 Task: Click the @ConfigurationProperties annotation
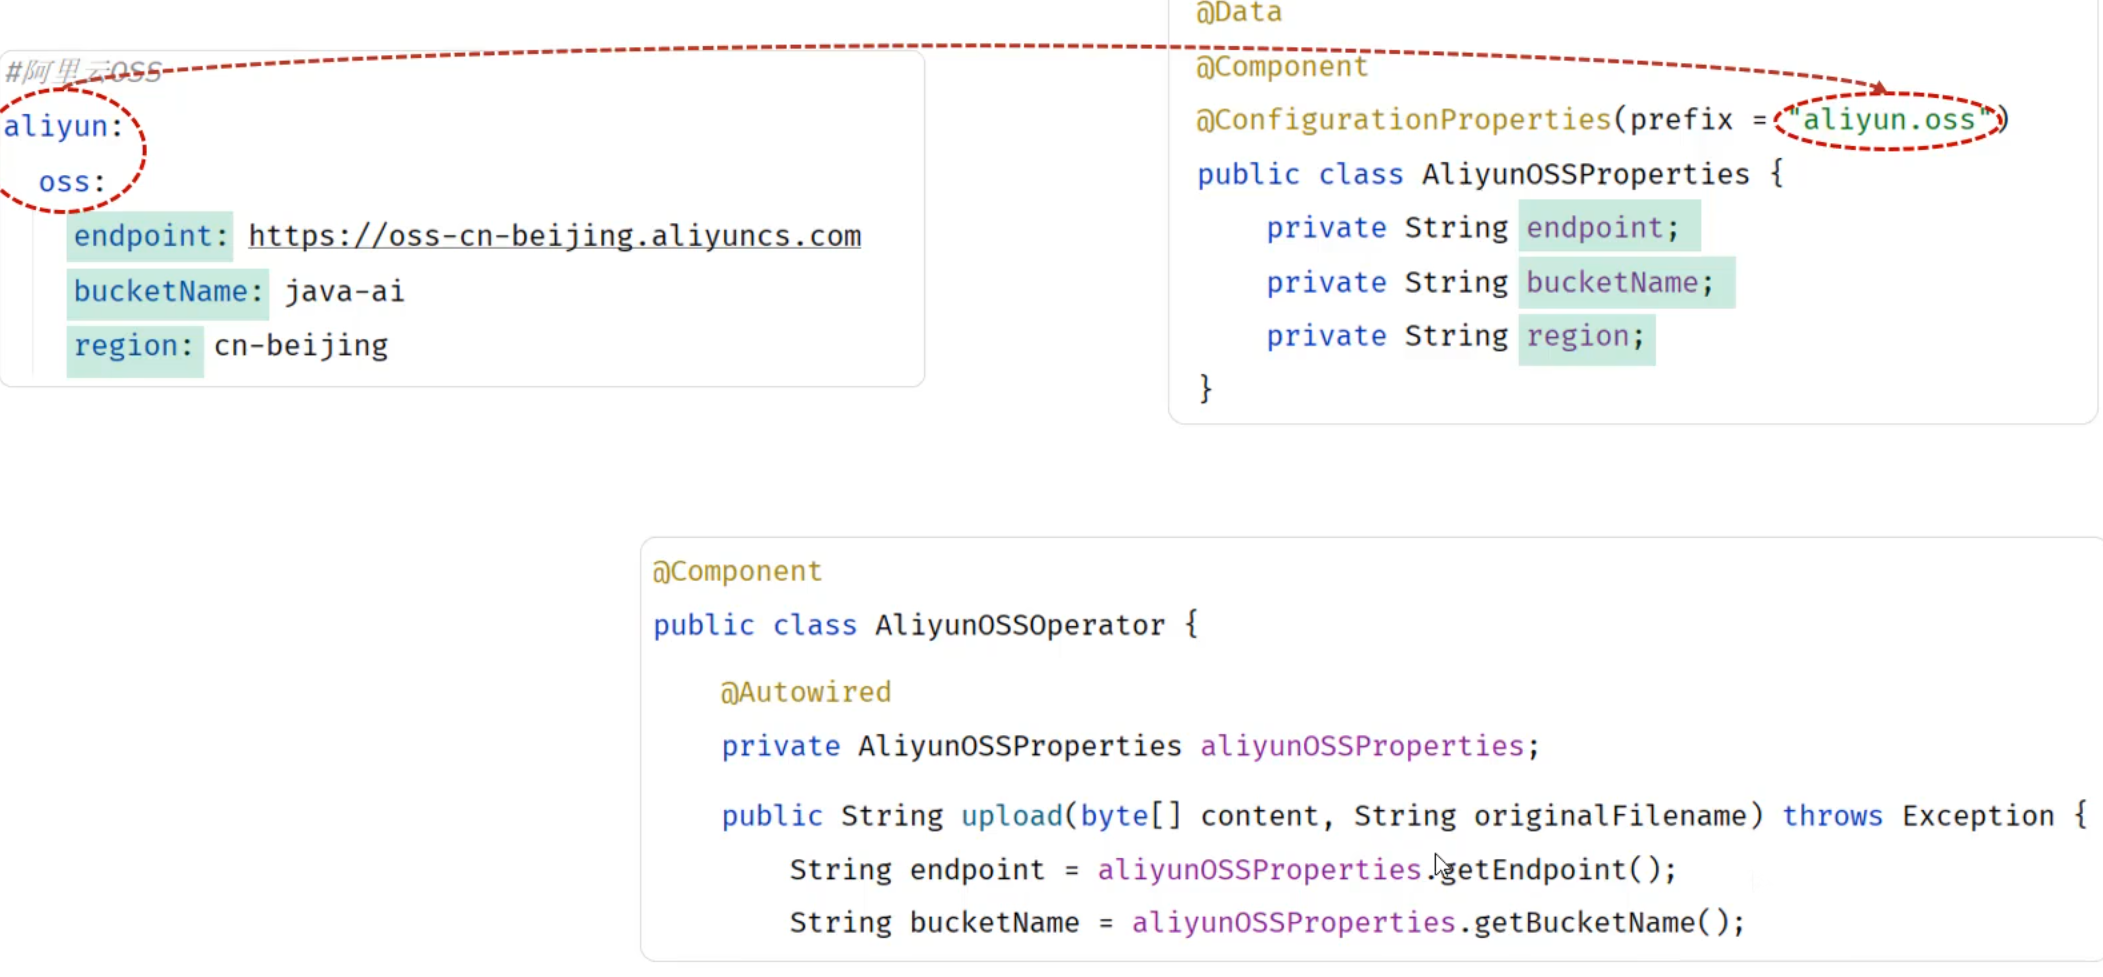(1402, 120)
